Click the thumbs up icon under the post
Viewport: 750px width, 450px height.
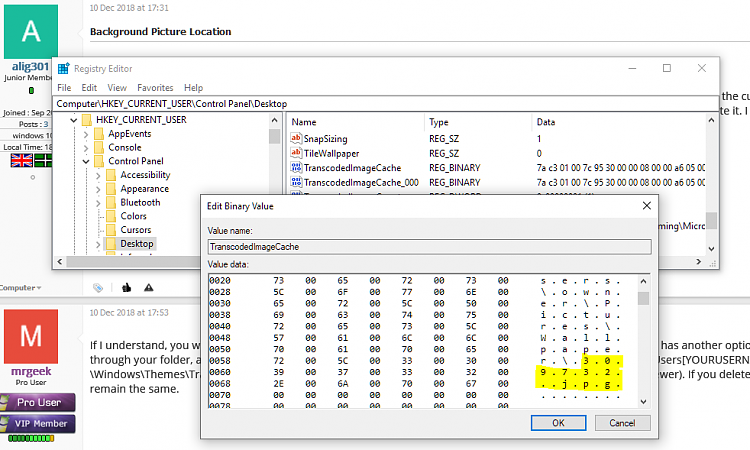click(x=126, y=287)
